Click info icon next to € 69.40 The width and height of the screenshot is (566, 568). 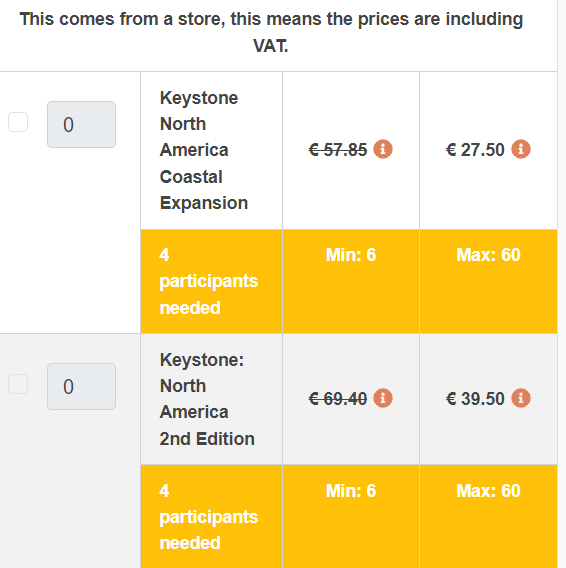(x=383, y=398)
